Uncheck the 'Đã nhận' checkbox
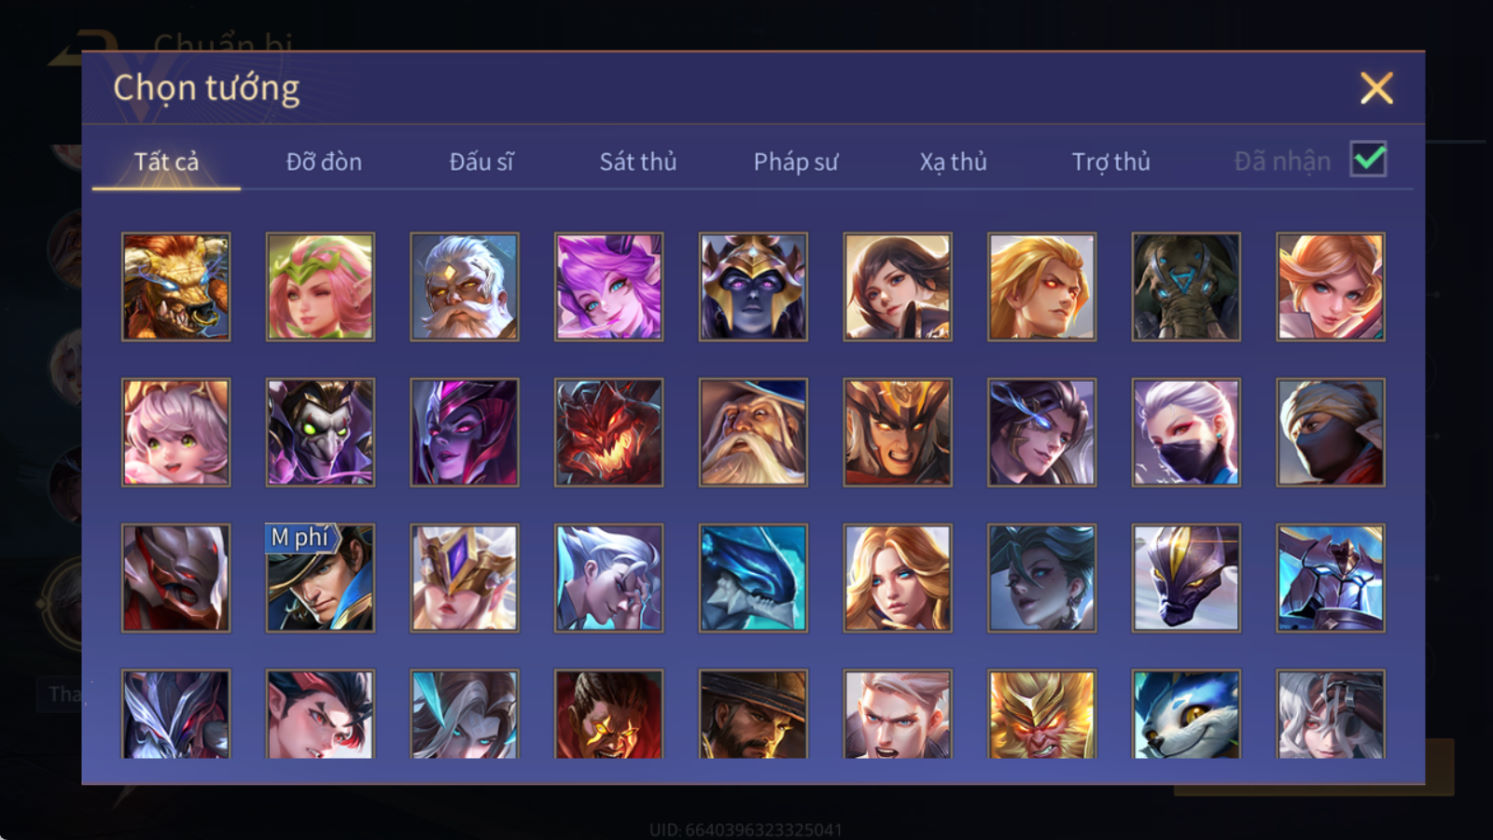 click(1368, 159)
